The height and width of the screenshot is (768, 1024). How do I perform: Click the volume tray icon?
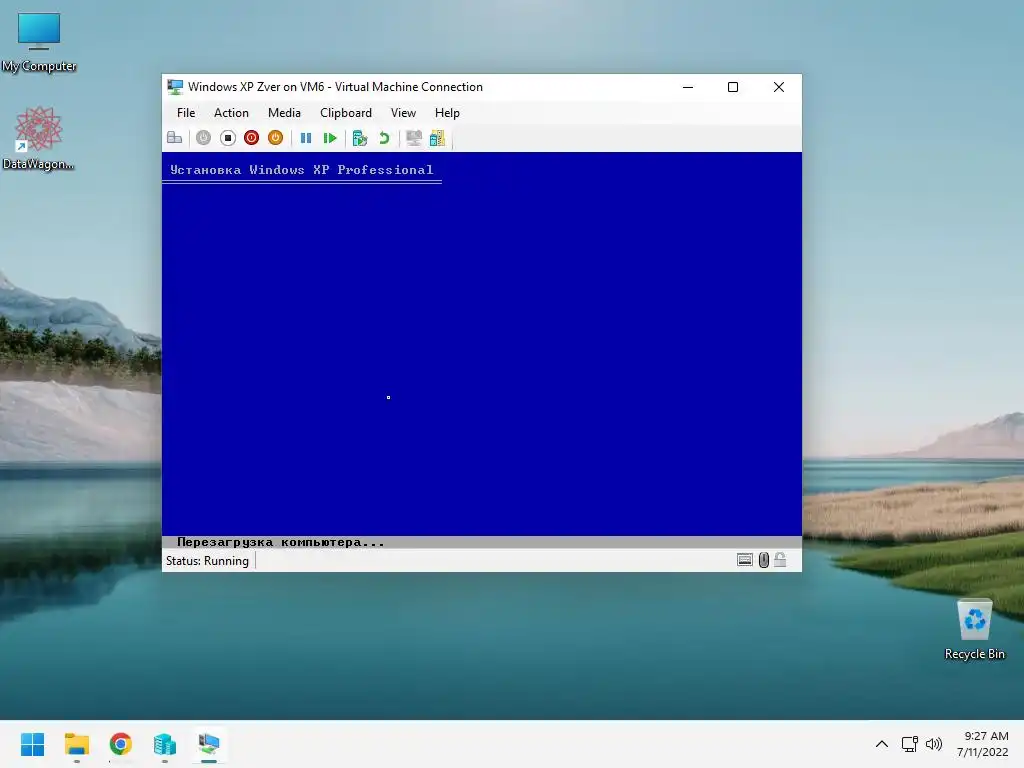(934, 744)
